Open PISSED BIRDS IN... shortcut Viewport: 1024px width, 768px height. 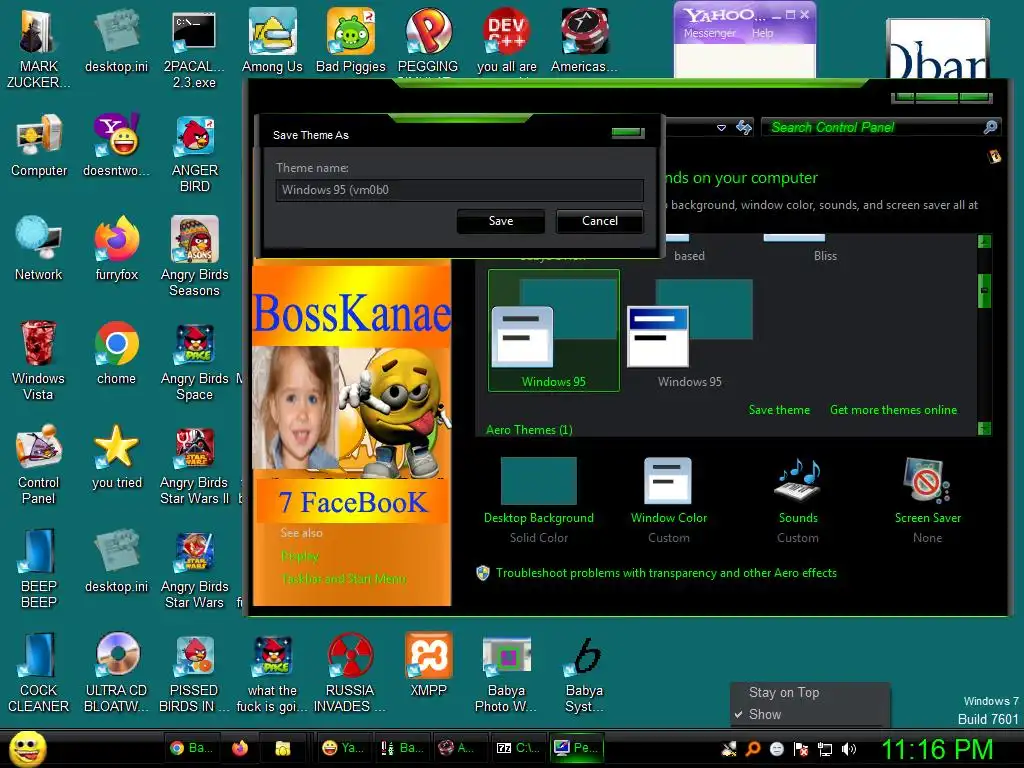[x=194, y=672]
